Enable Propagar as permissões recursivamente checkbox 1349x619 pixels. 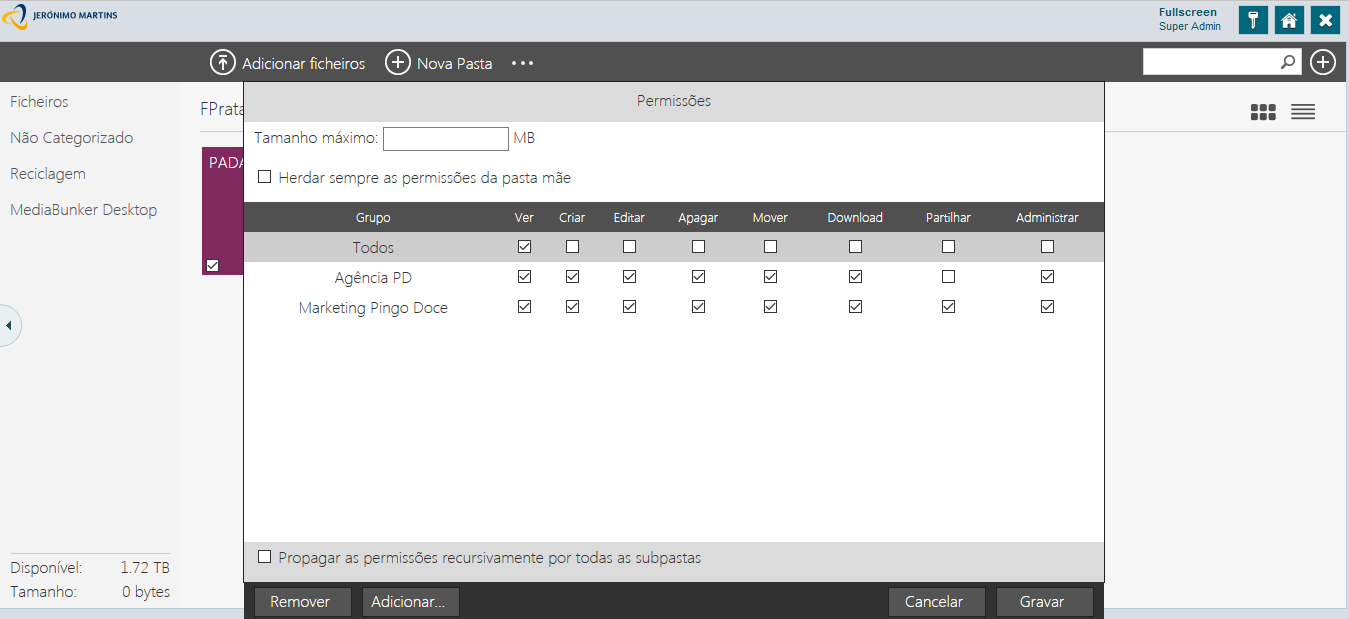pos(265,557)
